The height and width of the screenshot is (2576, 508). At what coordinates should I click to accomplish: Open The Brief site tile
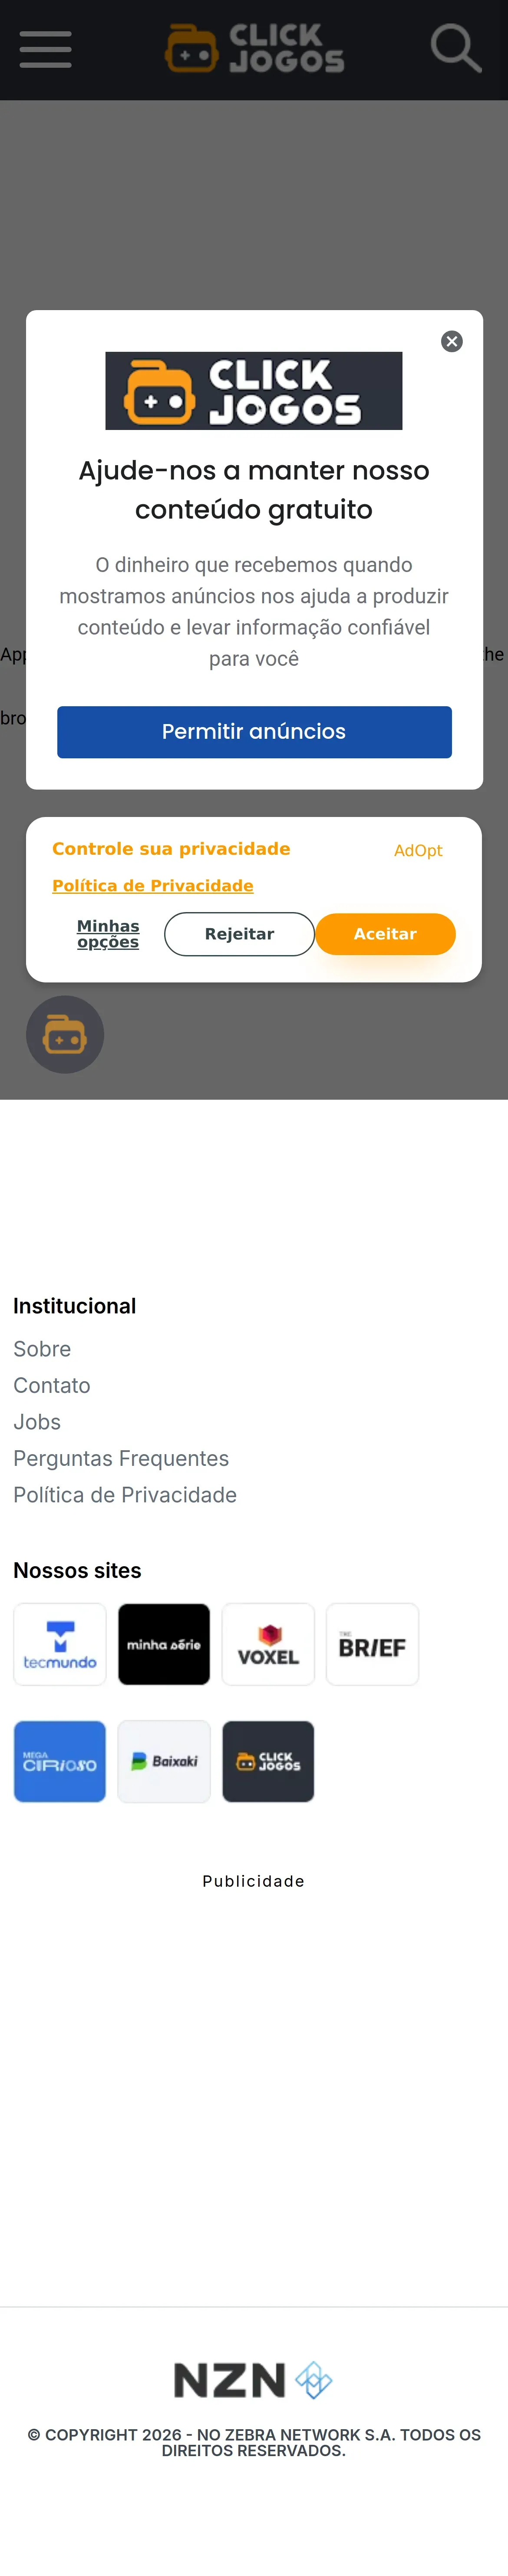pos(372,1645)
